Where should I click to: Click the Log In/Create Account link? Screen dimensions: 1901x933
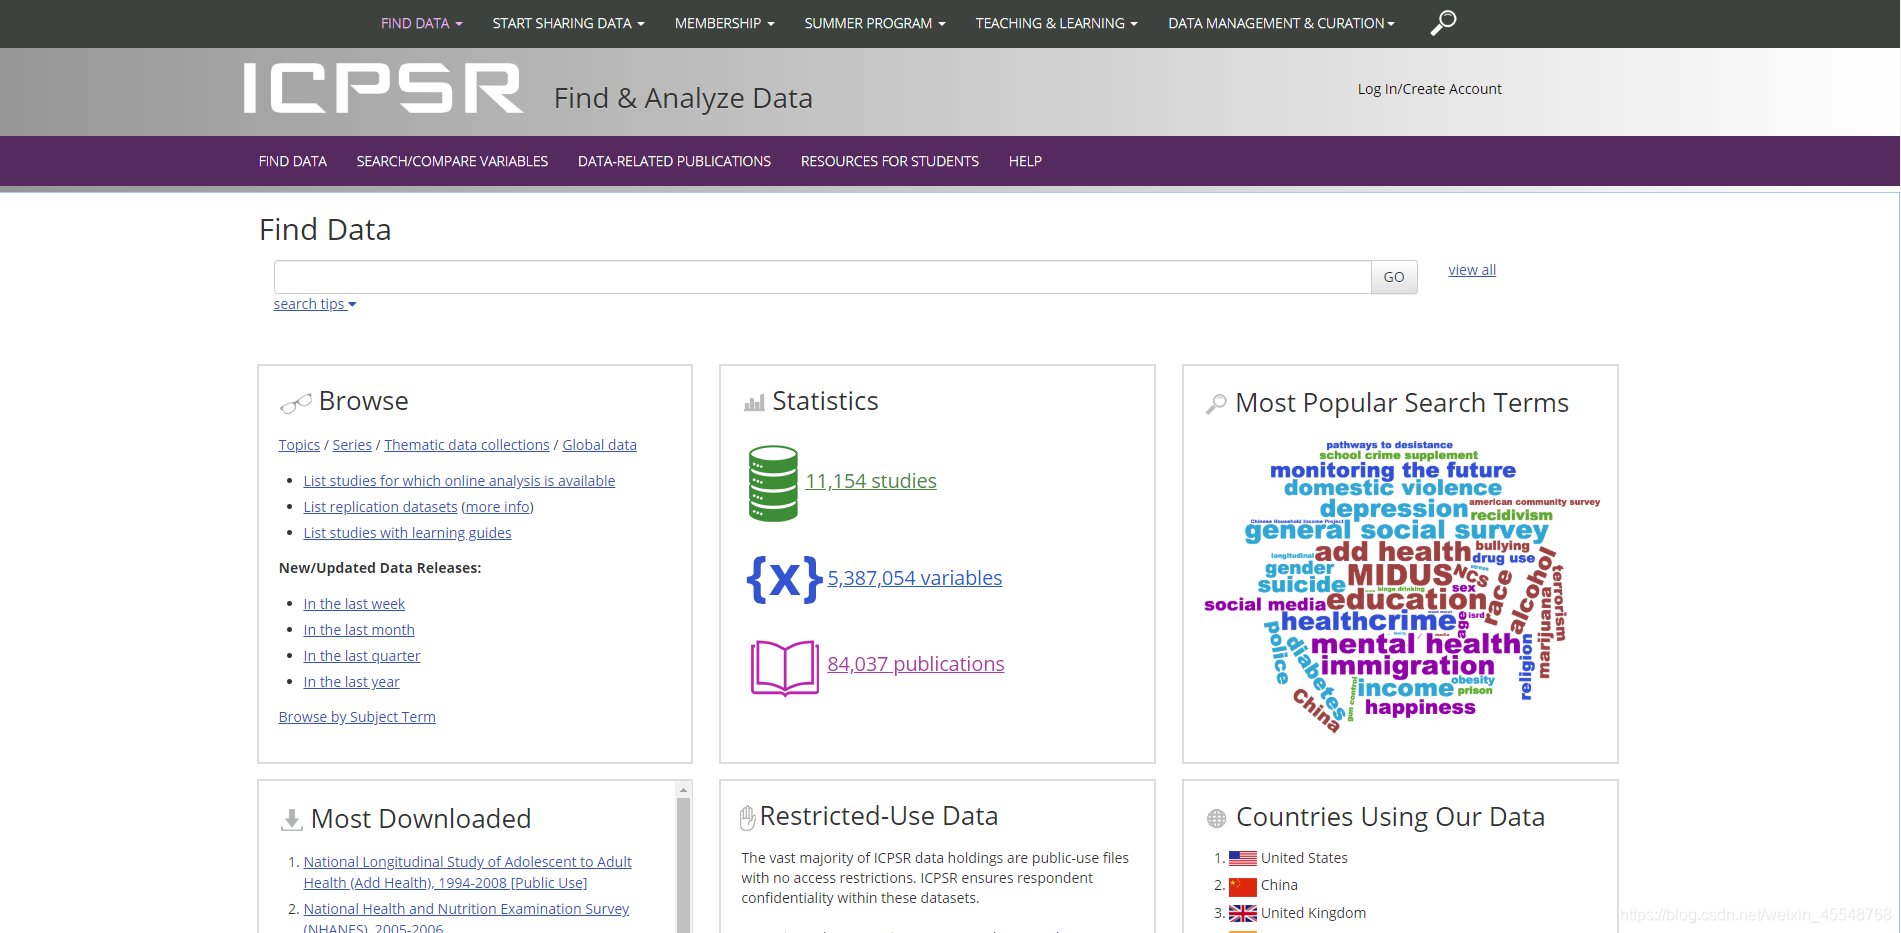pos(1429,89)
